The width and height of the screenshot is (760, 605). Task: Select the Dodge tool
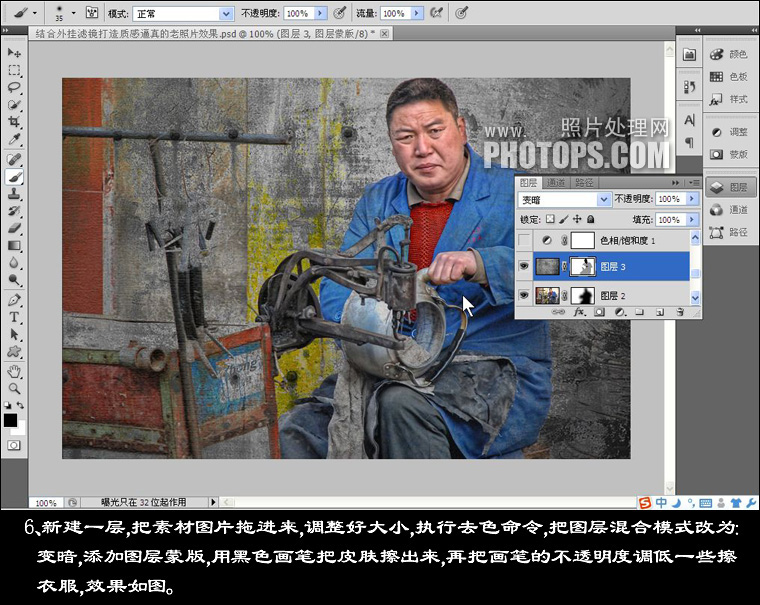coord(14,280)
